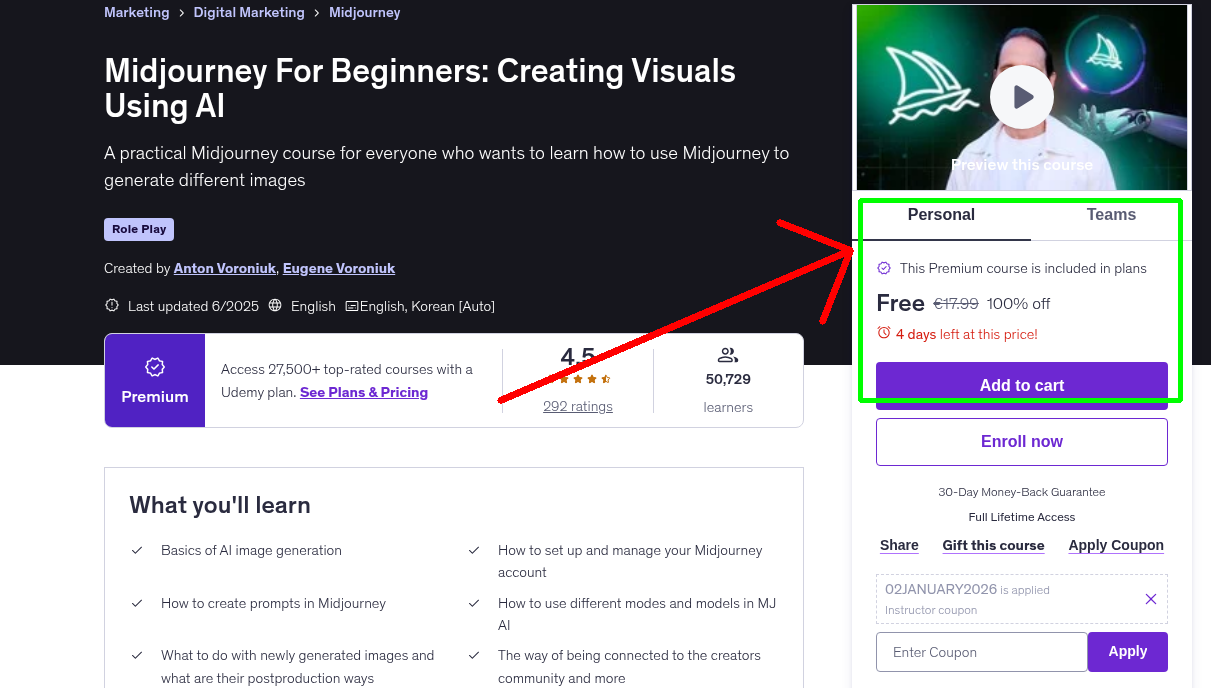Screen dimensions: 1211x688
Task: Click the globe icon beside English language
Action: pos(274,305)
